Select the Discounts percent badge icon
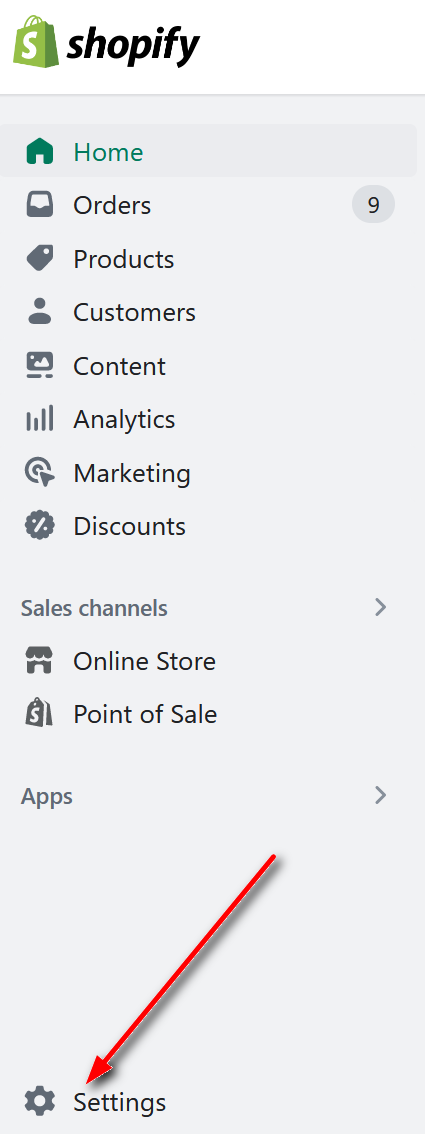 (40, 526)
